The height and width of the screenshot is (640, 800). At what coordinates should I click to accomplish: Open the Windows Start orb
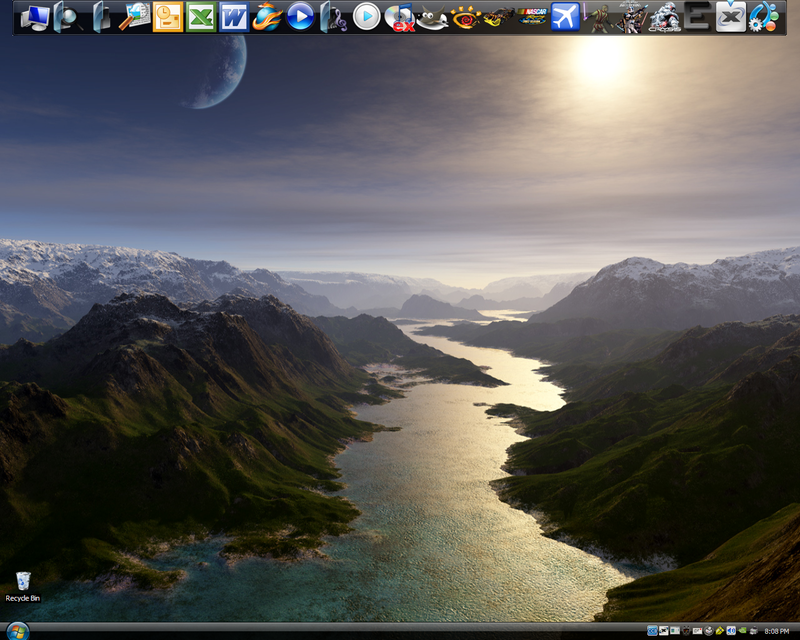18,632
